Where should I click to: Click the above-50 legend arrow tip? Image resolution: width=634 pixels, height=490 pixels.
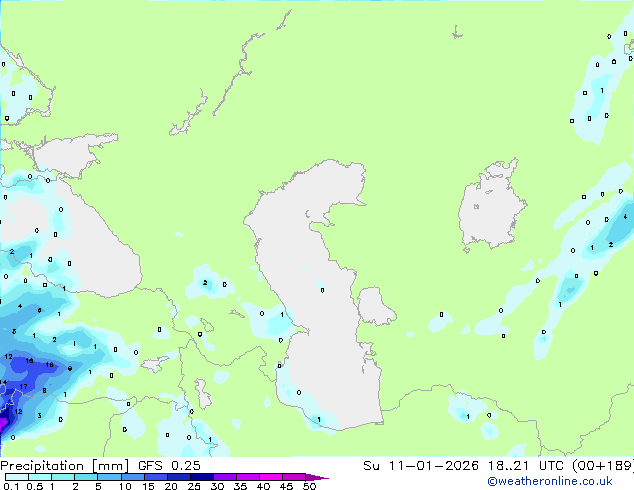click(x=317, y=477)
